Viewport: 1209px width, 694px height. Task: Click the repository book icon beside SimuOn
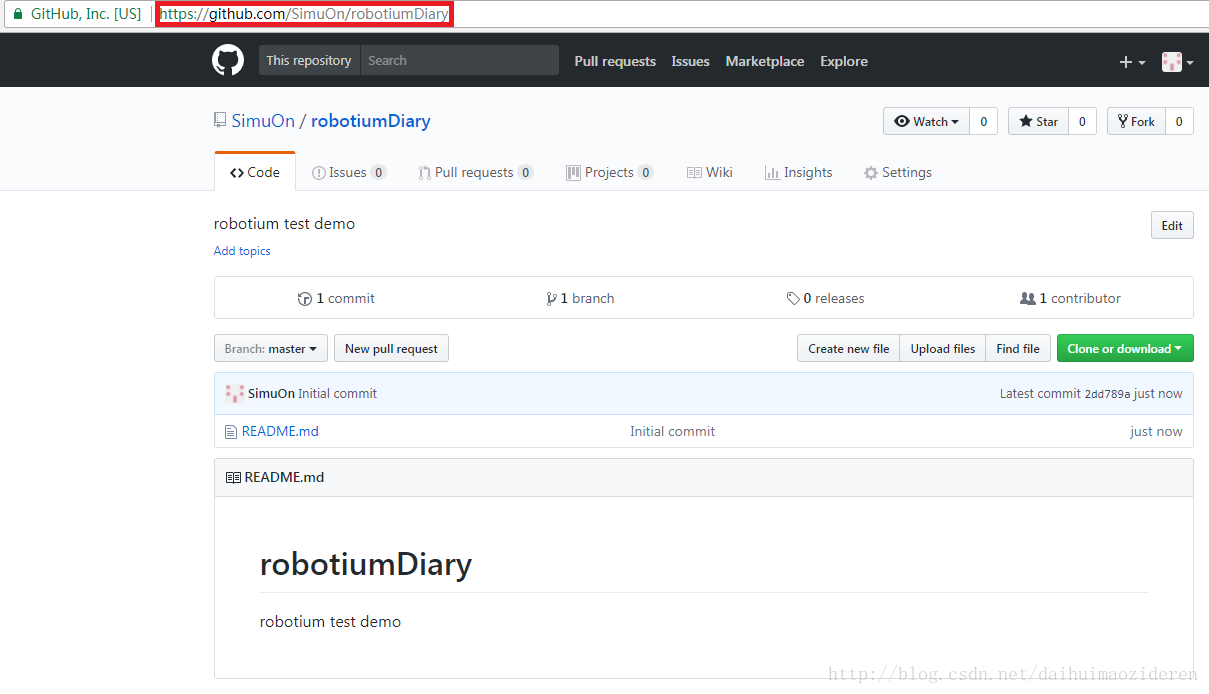point(220,120)
